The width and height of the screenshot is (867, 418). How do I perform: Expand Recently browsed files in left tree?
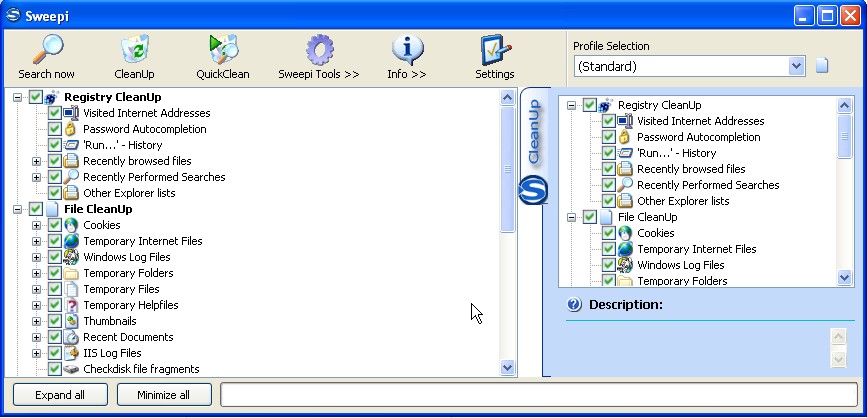click(x=36, y=161)
